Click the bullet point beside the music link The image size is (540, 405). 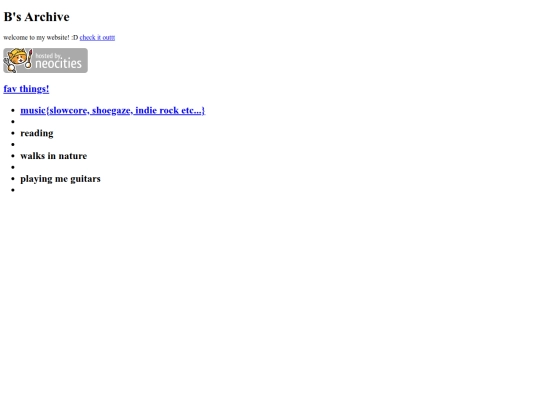point(13,111)
